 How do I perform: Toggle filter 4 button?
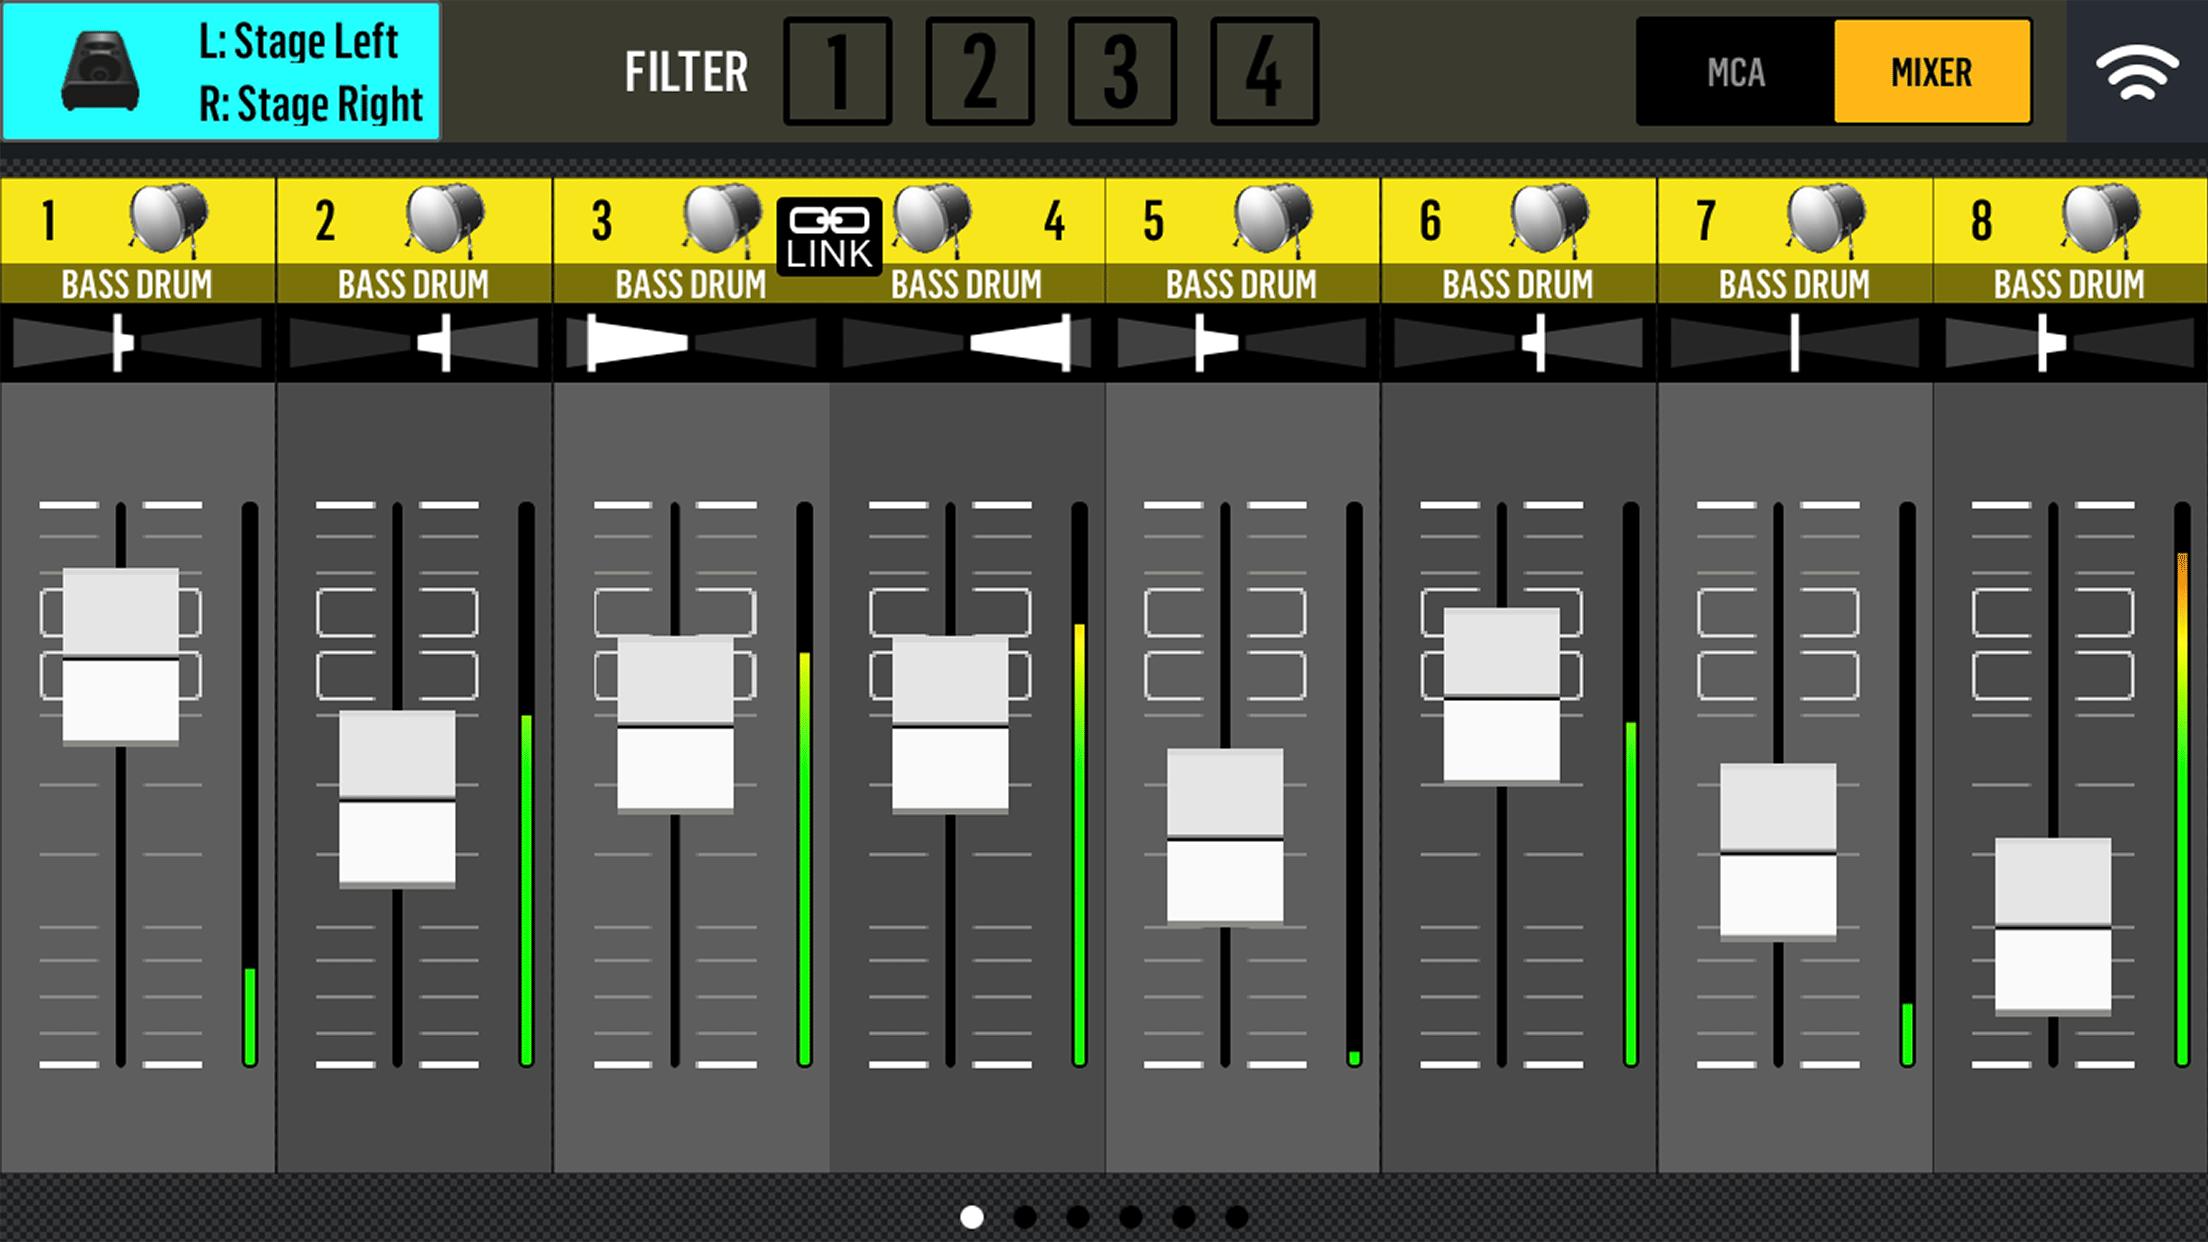click(x=1264, y=72)
